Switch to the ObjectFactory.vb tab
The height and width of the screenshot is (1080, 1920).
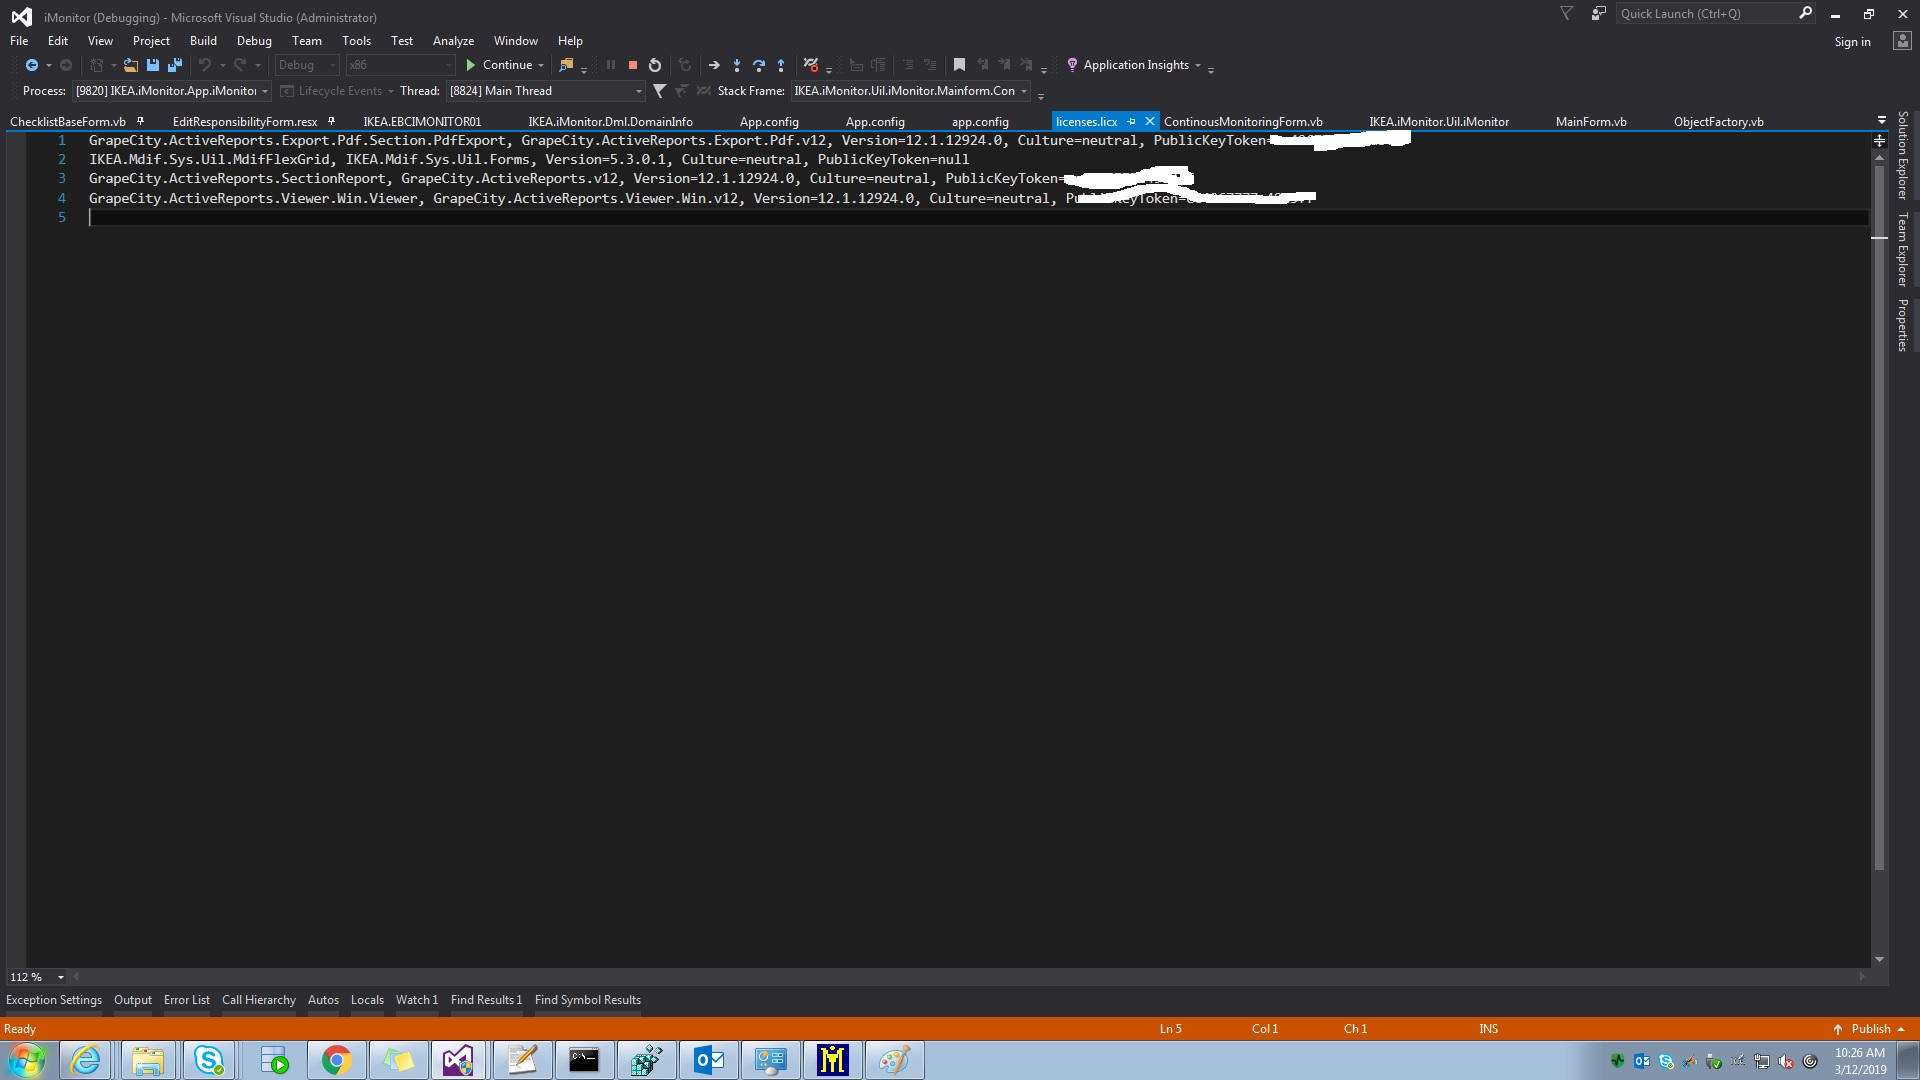click(x=1718, y=122)
